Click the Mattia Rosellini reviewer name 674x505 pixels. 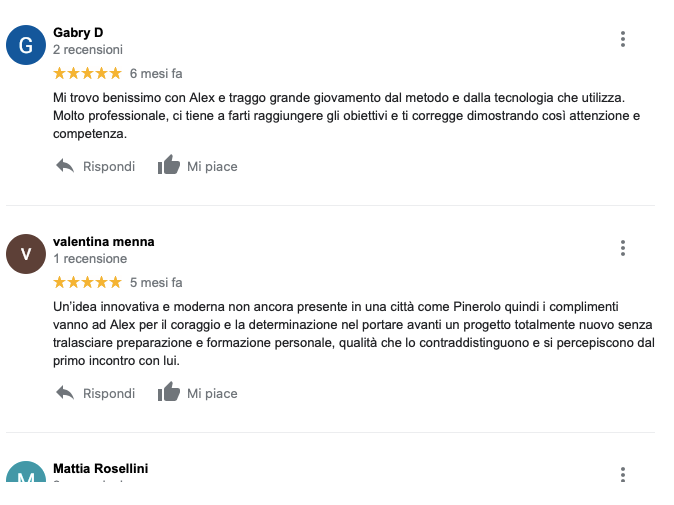pyautogui.click(x=100, y=468)
